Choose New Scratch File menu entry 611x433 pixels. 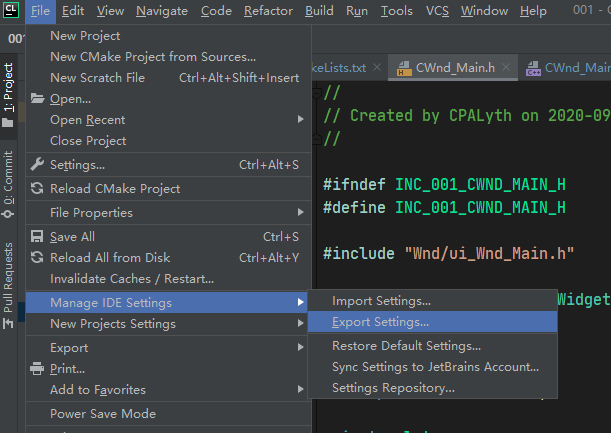point(168,78)
